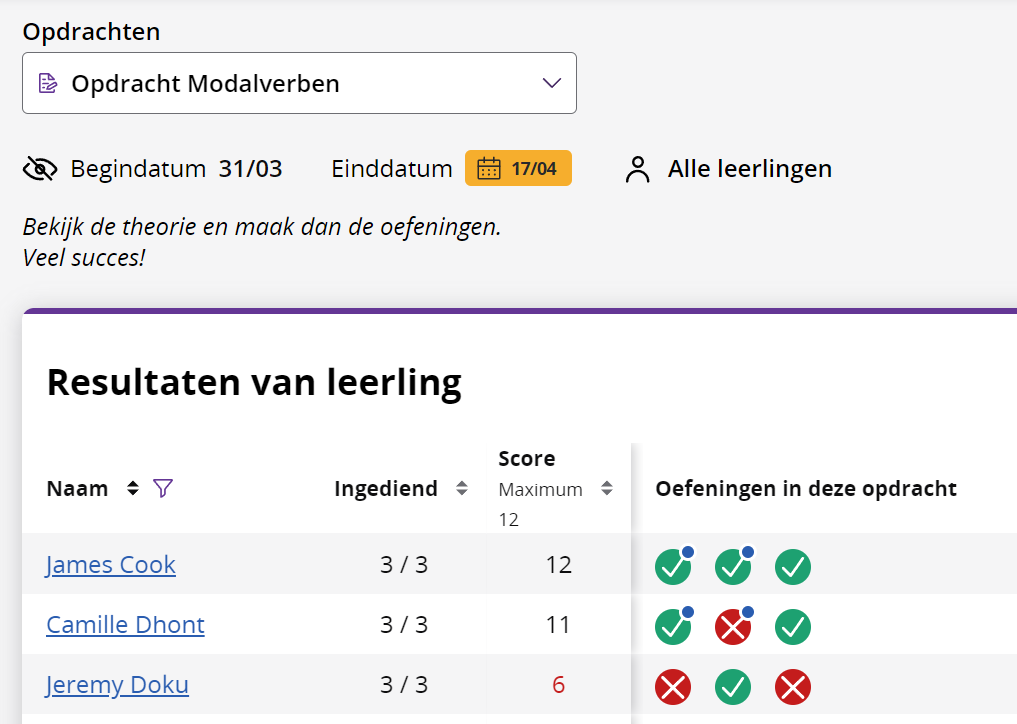Viewport: 1017px width, 724px height.
Task: Sort the table by Naam column arrows
Action: coord(132,488)
